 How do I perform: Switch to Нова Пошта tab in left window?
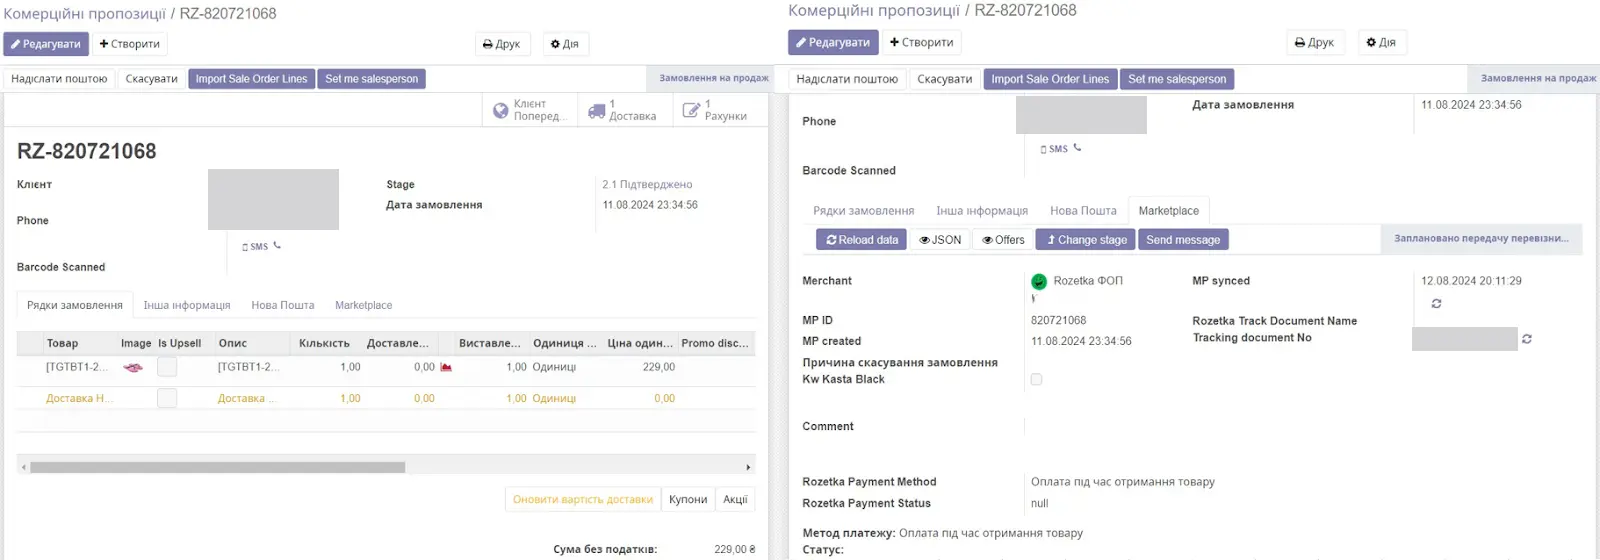283,305
